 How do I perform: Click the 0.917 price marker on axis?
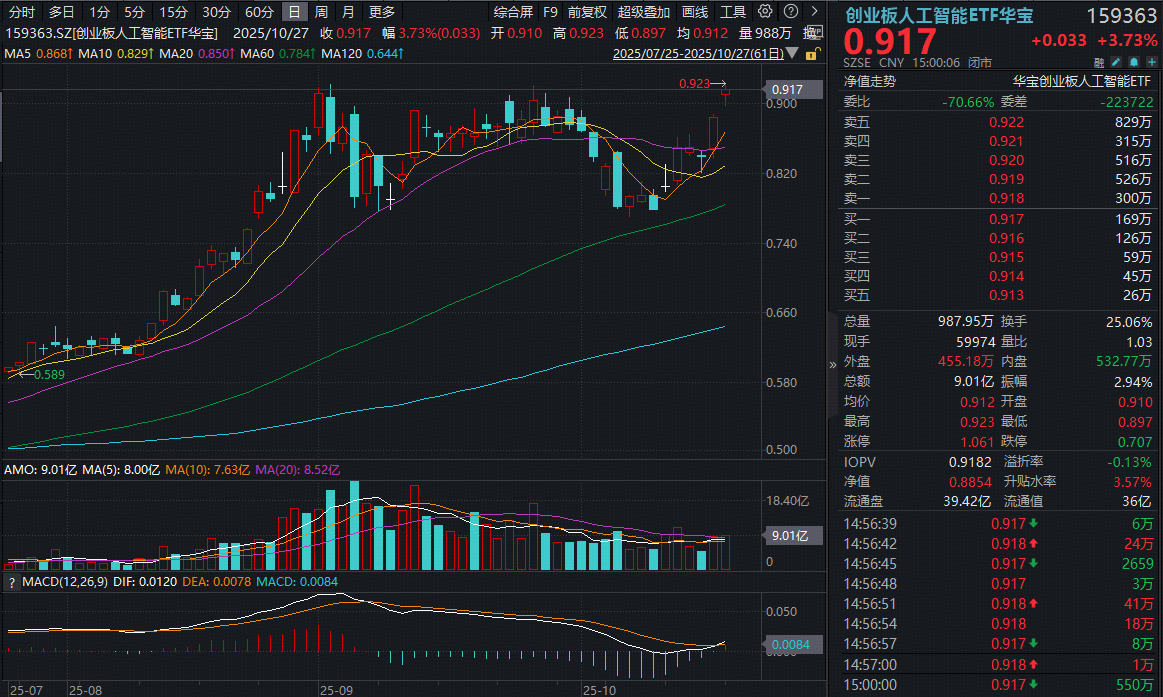point(791,89)
